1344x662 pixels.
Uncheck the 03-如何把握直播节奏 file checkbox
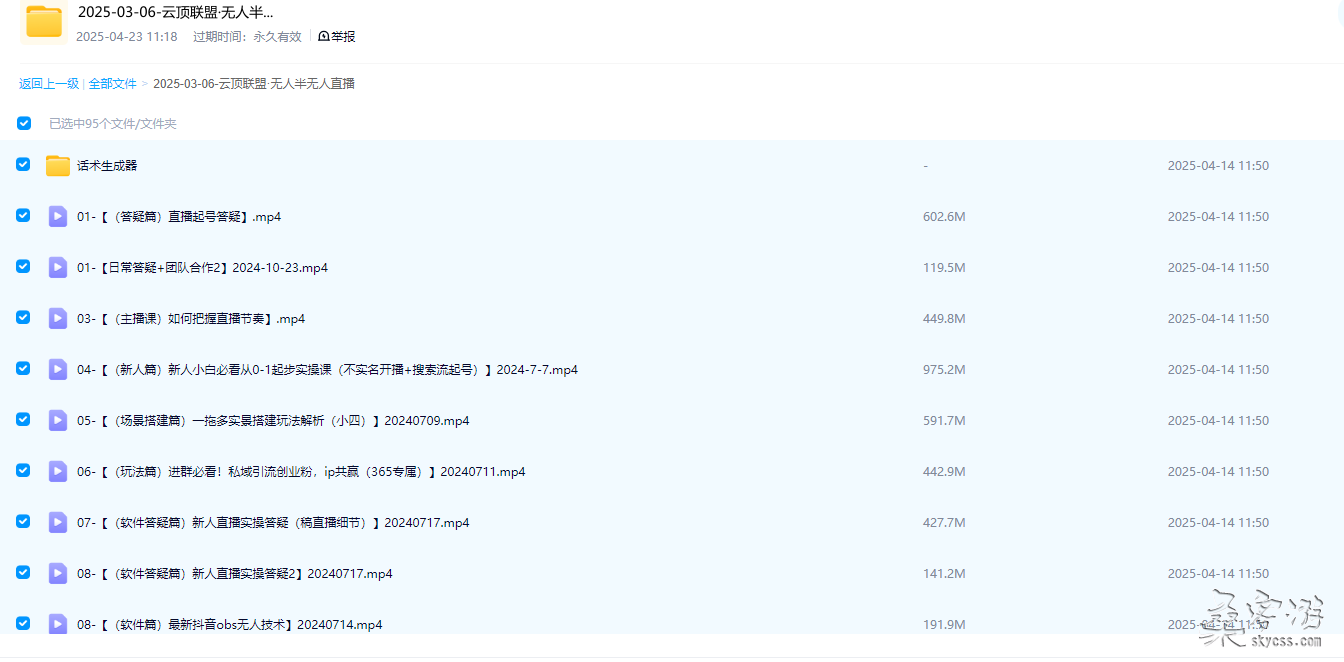tap(23, 318)
